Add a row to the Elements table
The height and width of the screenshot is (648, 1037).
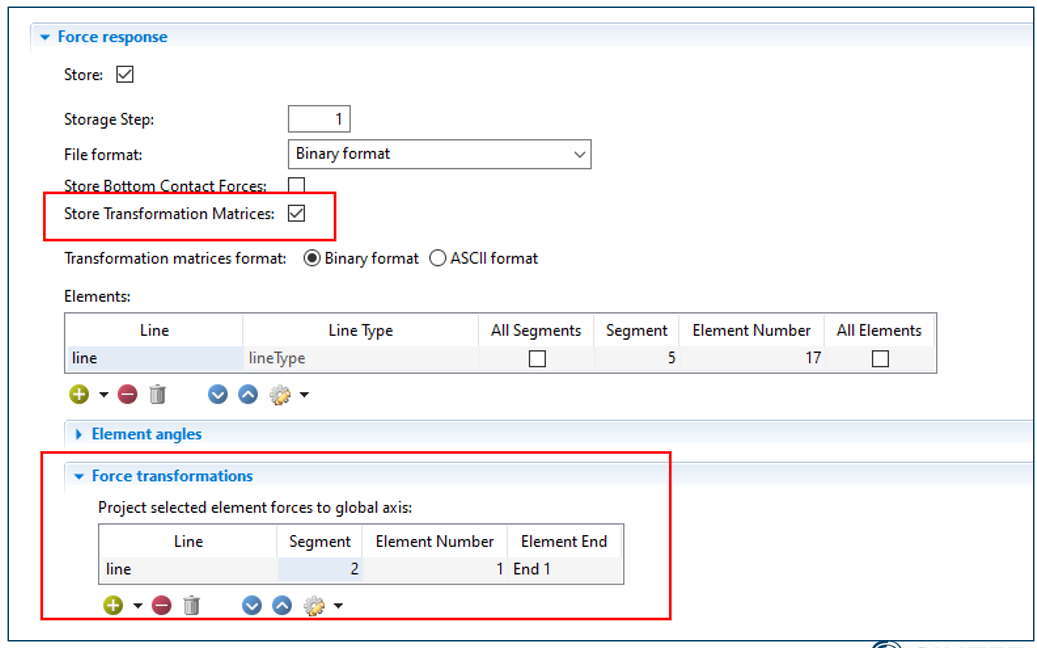79,395
